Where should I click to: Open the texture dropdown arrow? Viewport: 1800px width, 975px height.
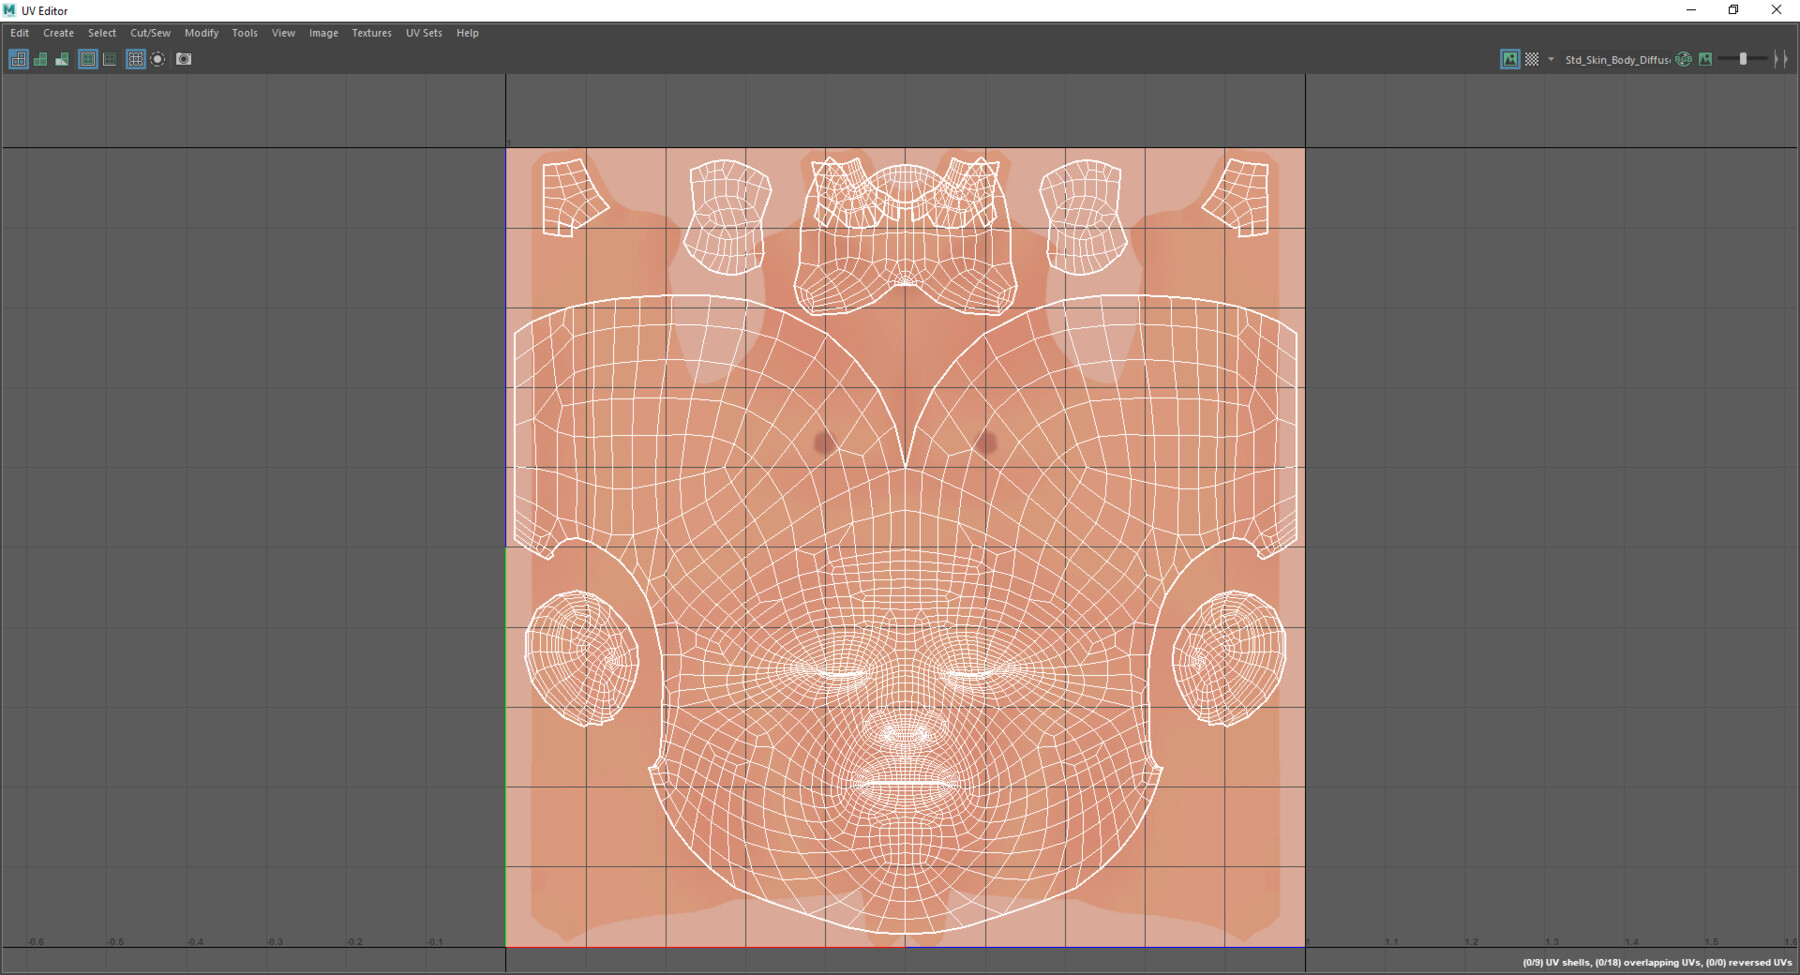tap(1551, 59)
